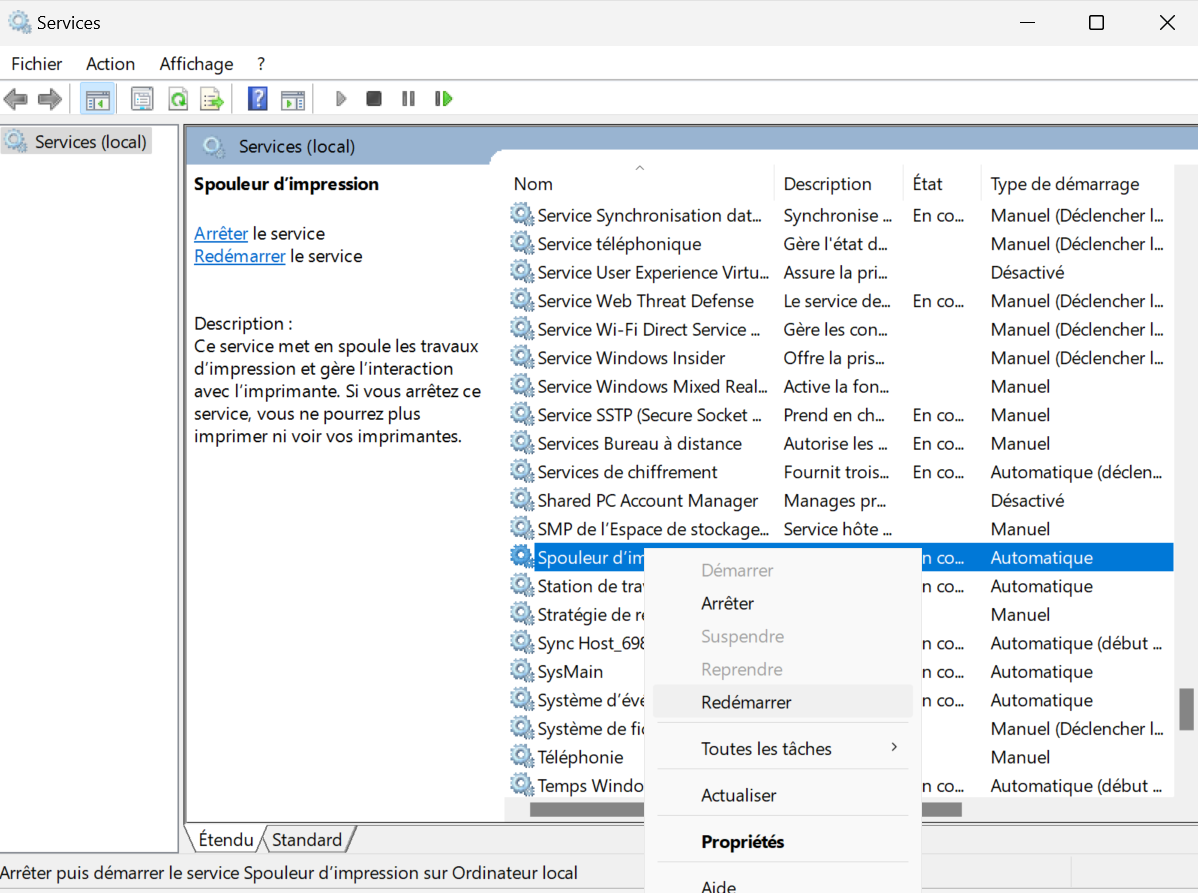1198x893 pixels.
Task: Open the ? help menu in menu bar
Action: tap(261, 64)
